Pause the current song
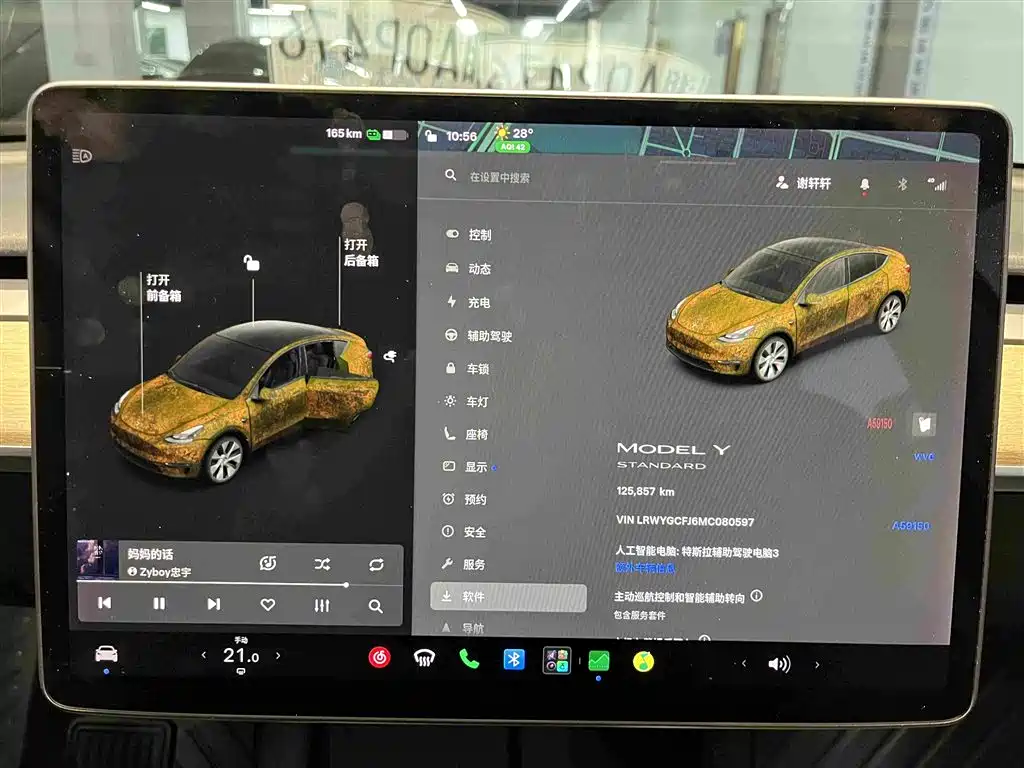This screenshot has width=1024, height=768. tap(159, 603)
